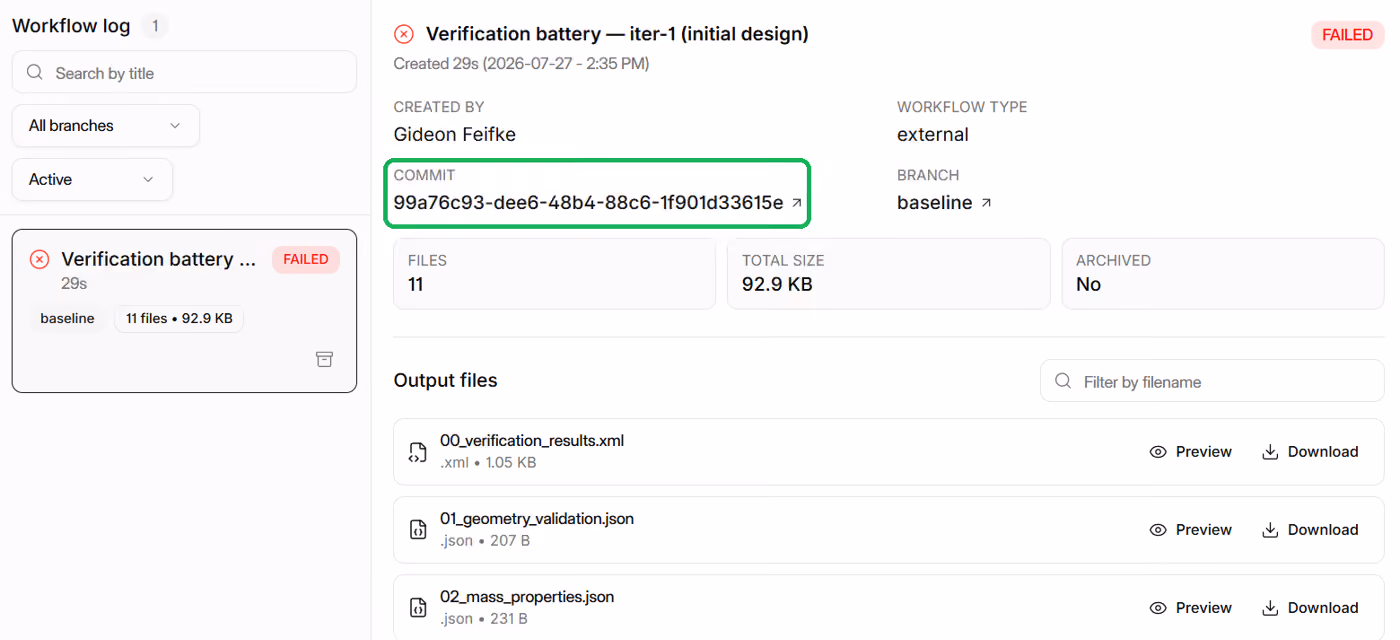The width and height of the screenshot is (1400, 640).
Task: Click search magnifier in Filter by filename
Action: [1062, 381]
